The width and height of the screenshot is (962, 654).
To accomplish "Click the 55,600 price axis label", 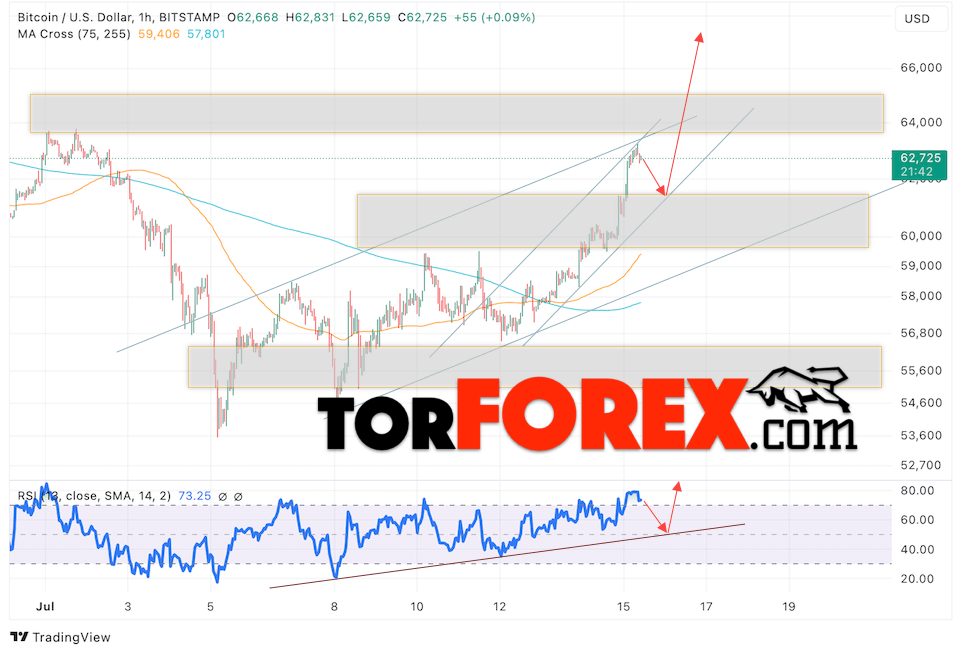I will tap(921, 371).
